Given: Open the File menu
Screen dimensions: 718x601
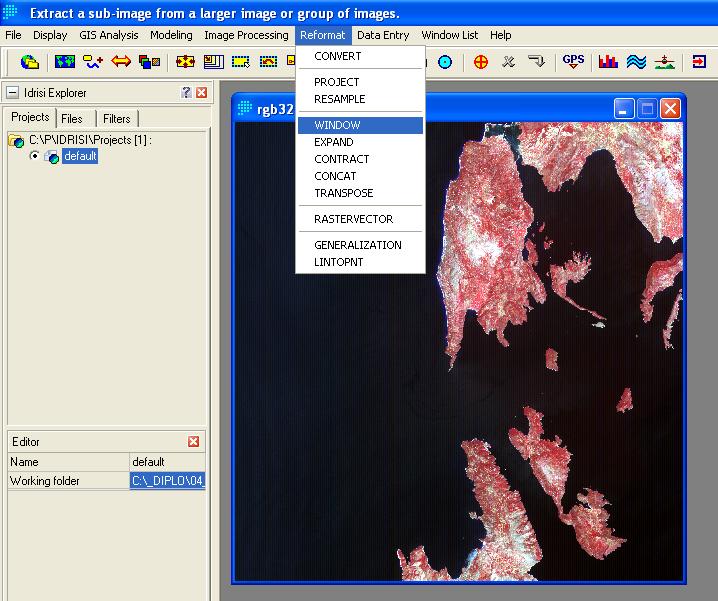Looking at the screenshot, I should (x=13, y=35).
